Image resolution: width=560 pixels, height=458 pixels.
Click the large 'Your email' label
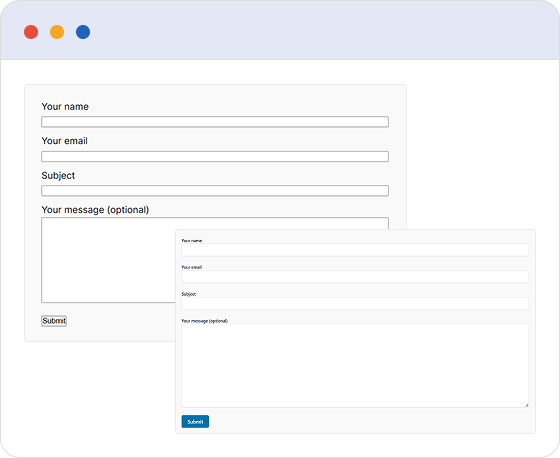(65, 141)
